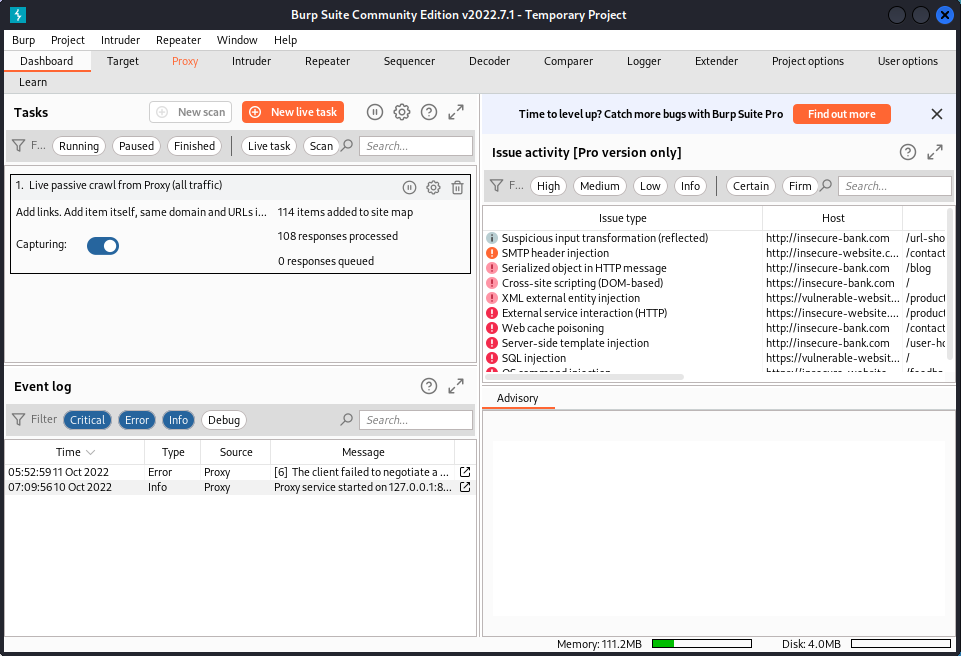The width and height of the screenshot is (961, 656).
Task: Click the Tasks search magnifier icon
Action: click(347, 146)
